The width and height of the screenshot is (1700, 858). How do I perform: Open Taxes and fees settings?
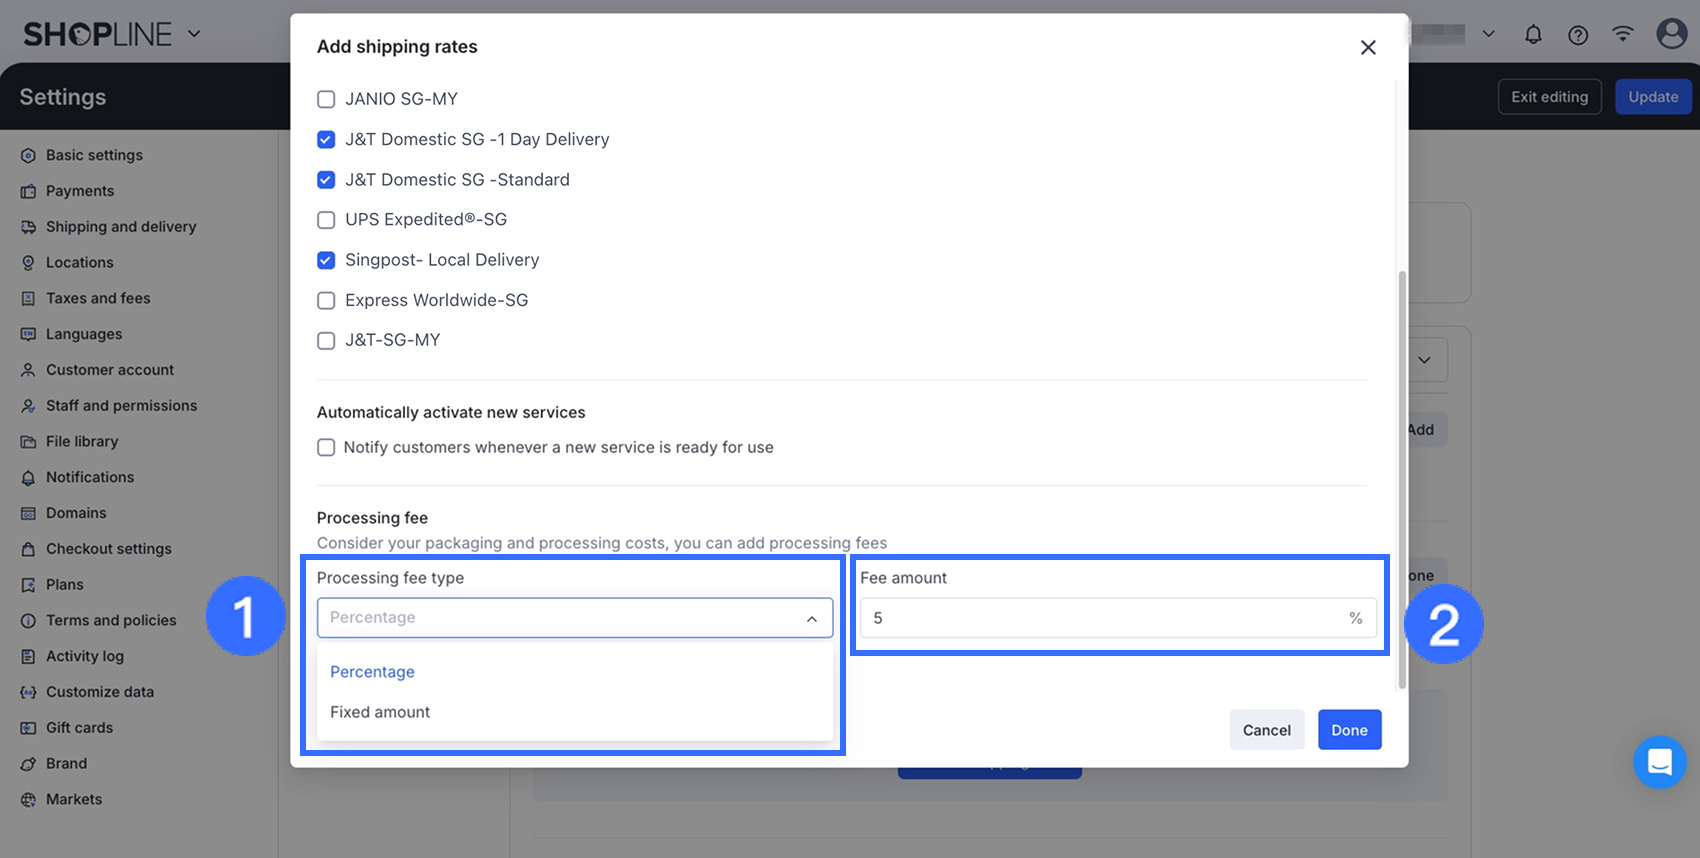pyautogui.click(x=98, y=298)
